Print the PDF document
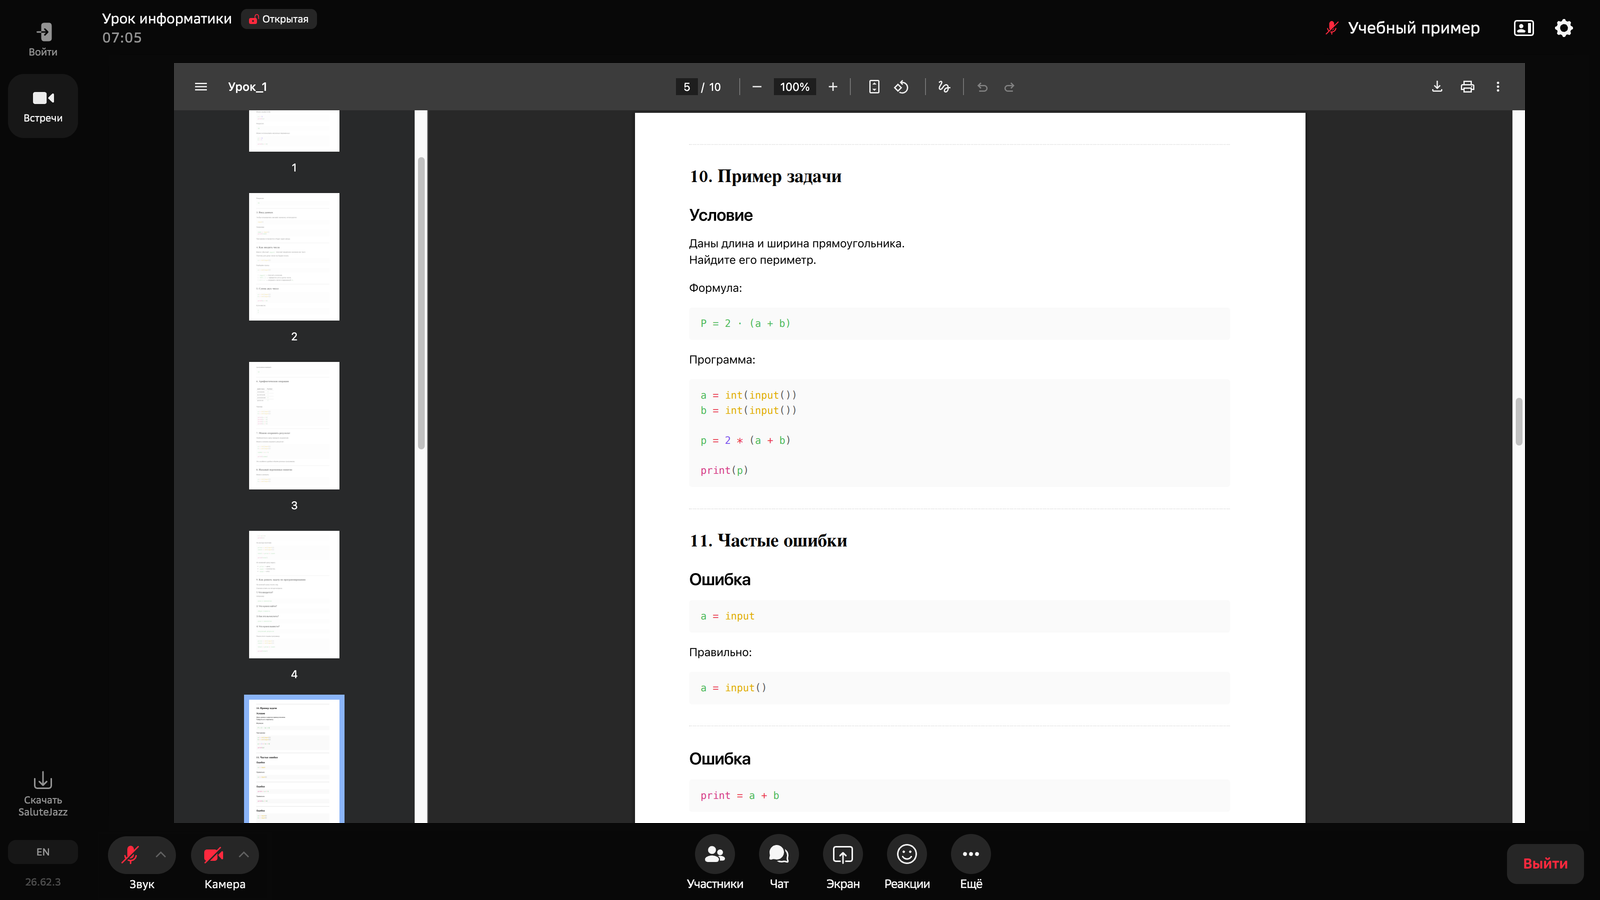The width and height of the screenshot is (1600, 900). click(1467, 87)
